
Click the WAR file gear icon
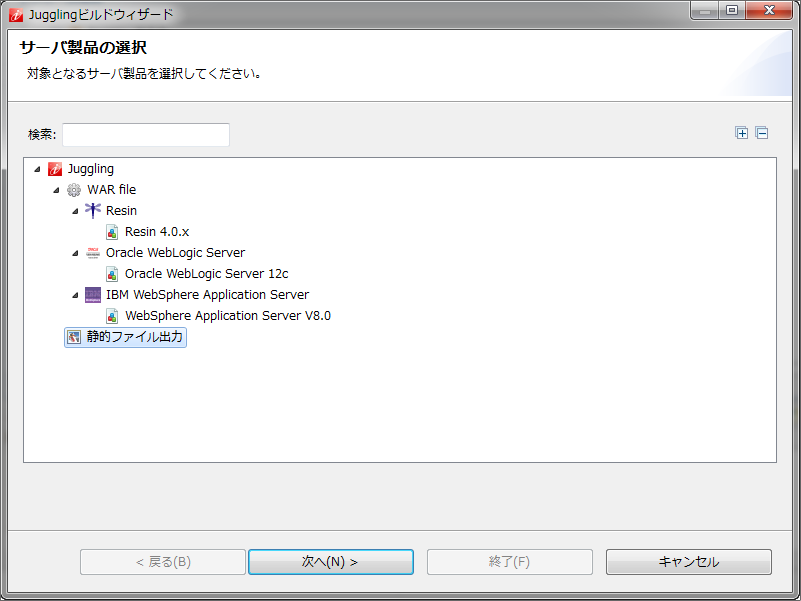click(74, 190)
